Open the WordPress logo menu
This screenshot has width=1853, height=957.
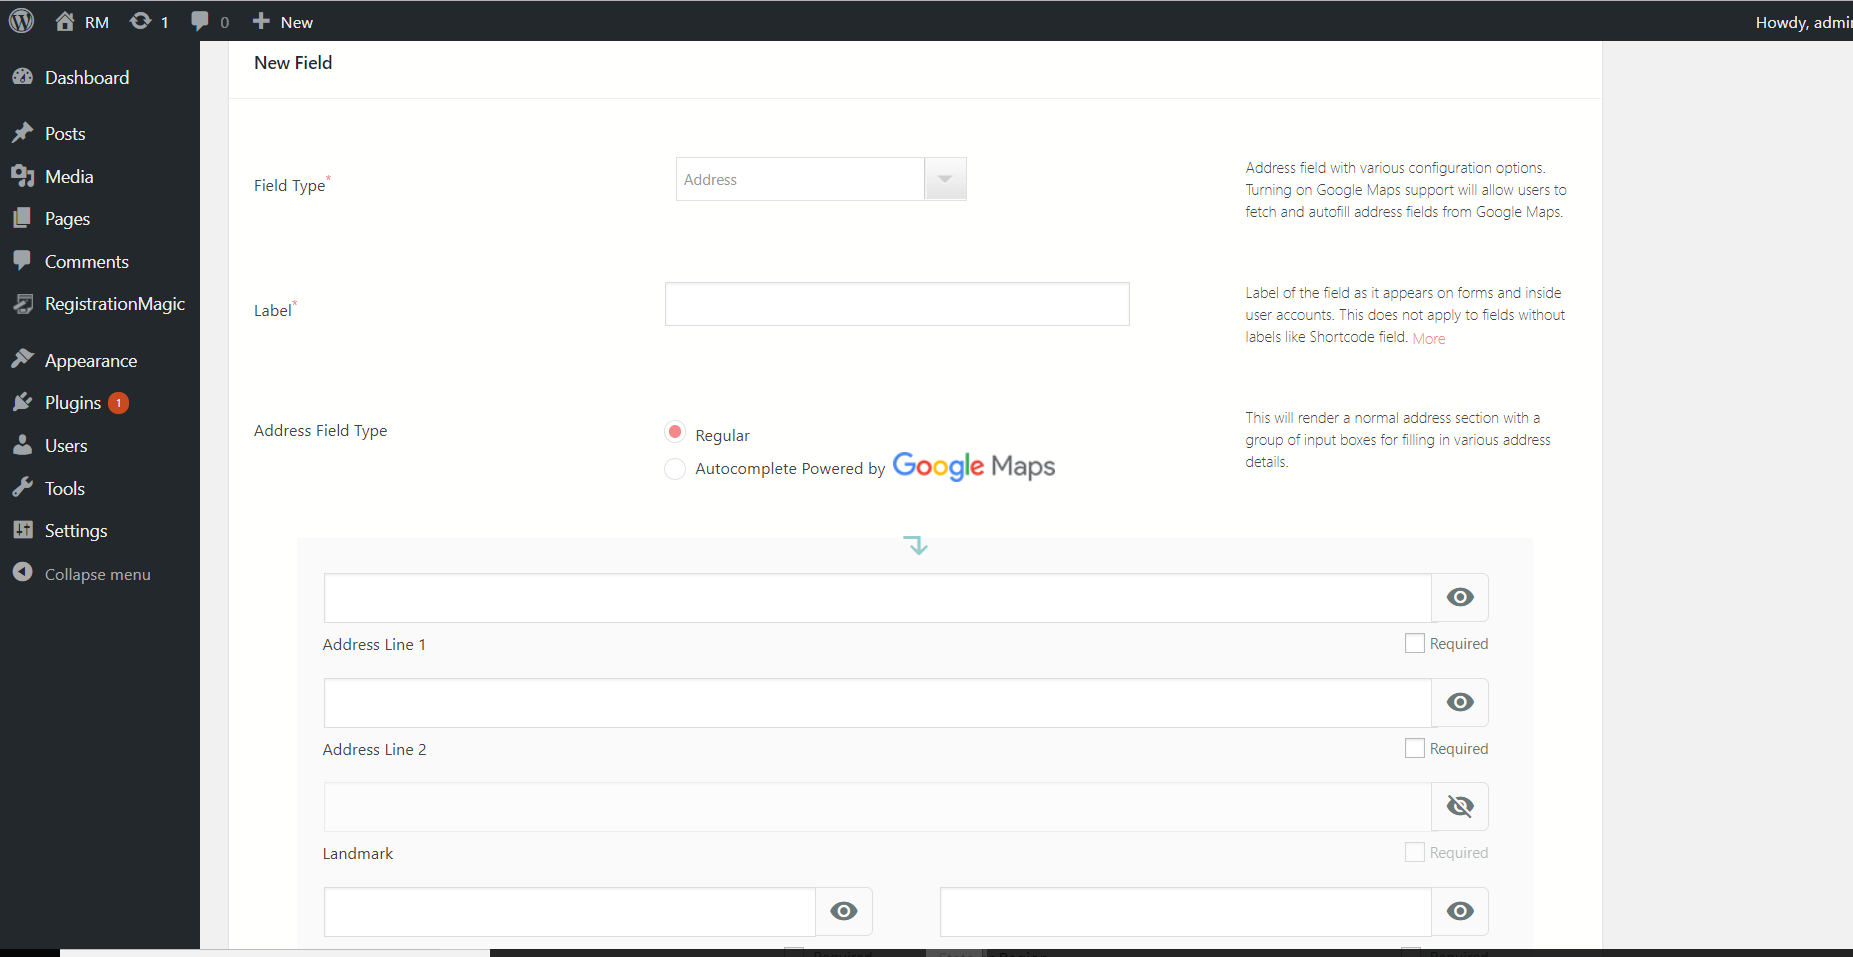[21, 20]
